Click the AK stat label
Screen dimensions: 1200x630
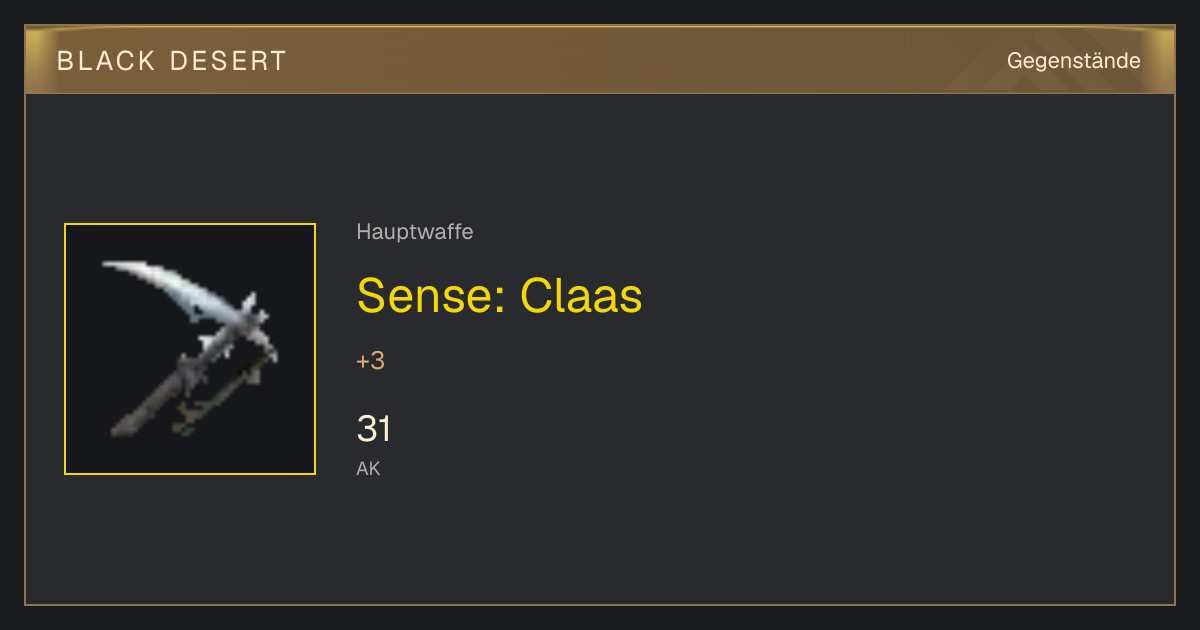click(368, 468)
